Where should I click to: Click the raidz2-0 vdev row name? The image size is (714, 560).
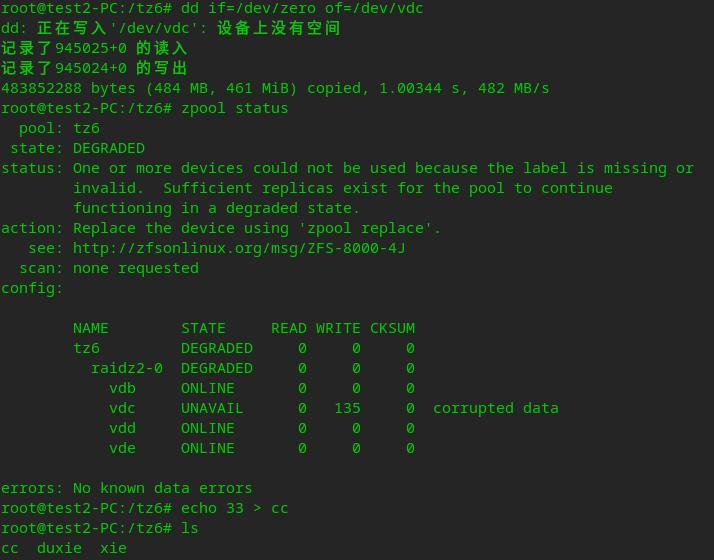[127, 368]
